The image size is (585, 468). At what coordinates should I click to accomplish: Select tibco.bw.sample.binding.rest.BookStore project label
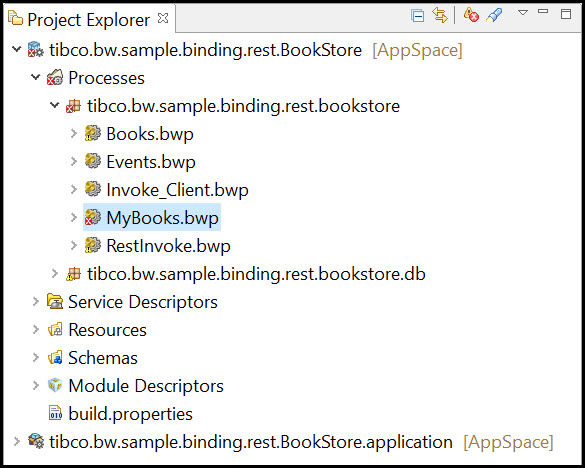pos(206,50)
